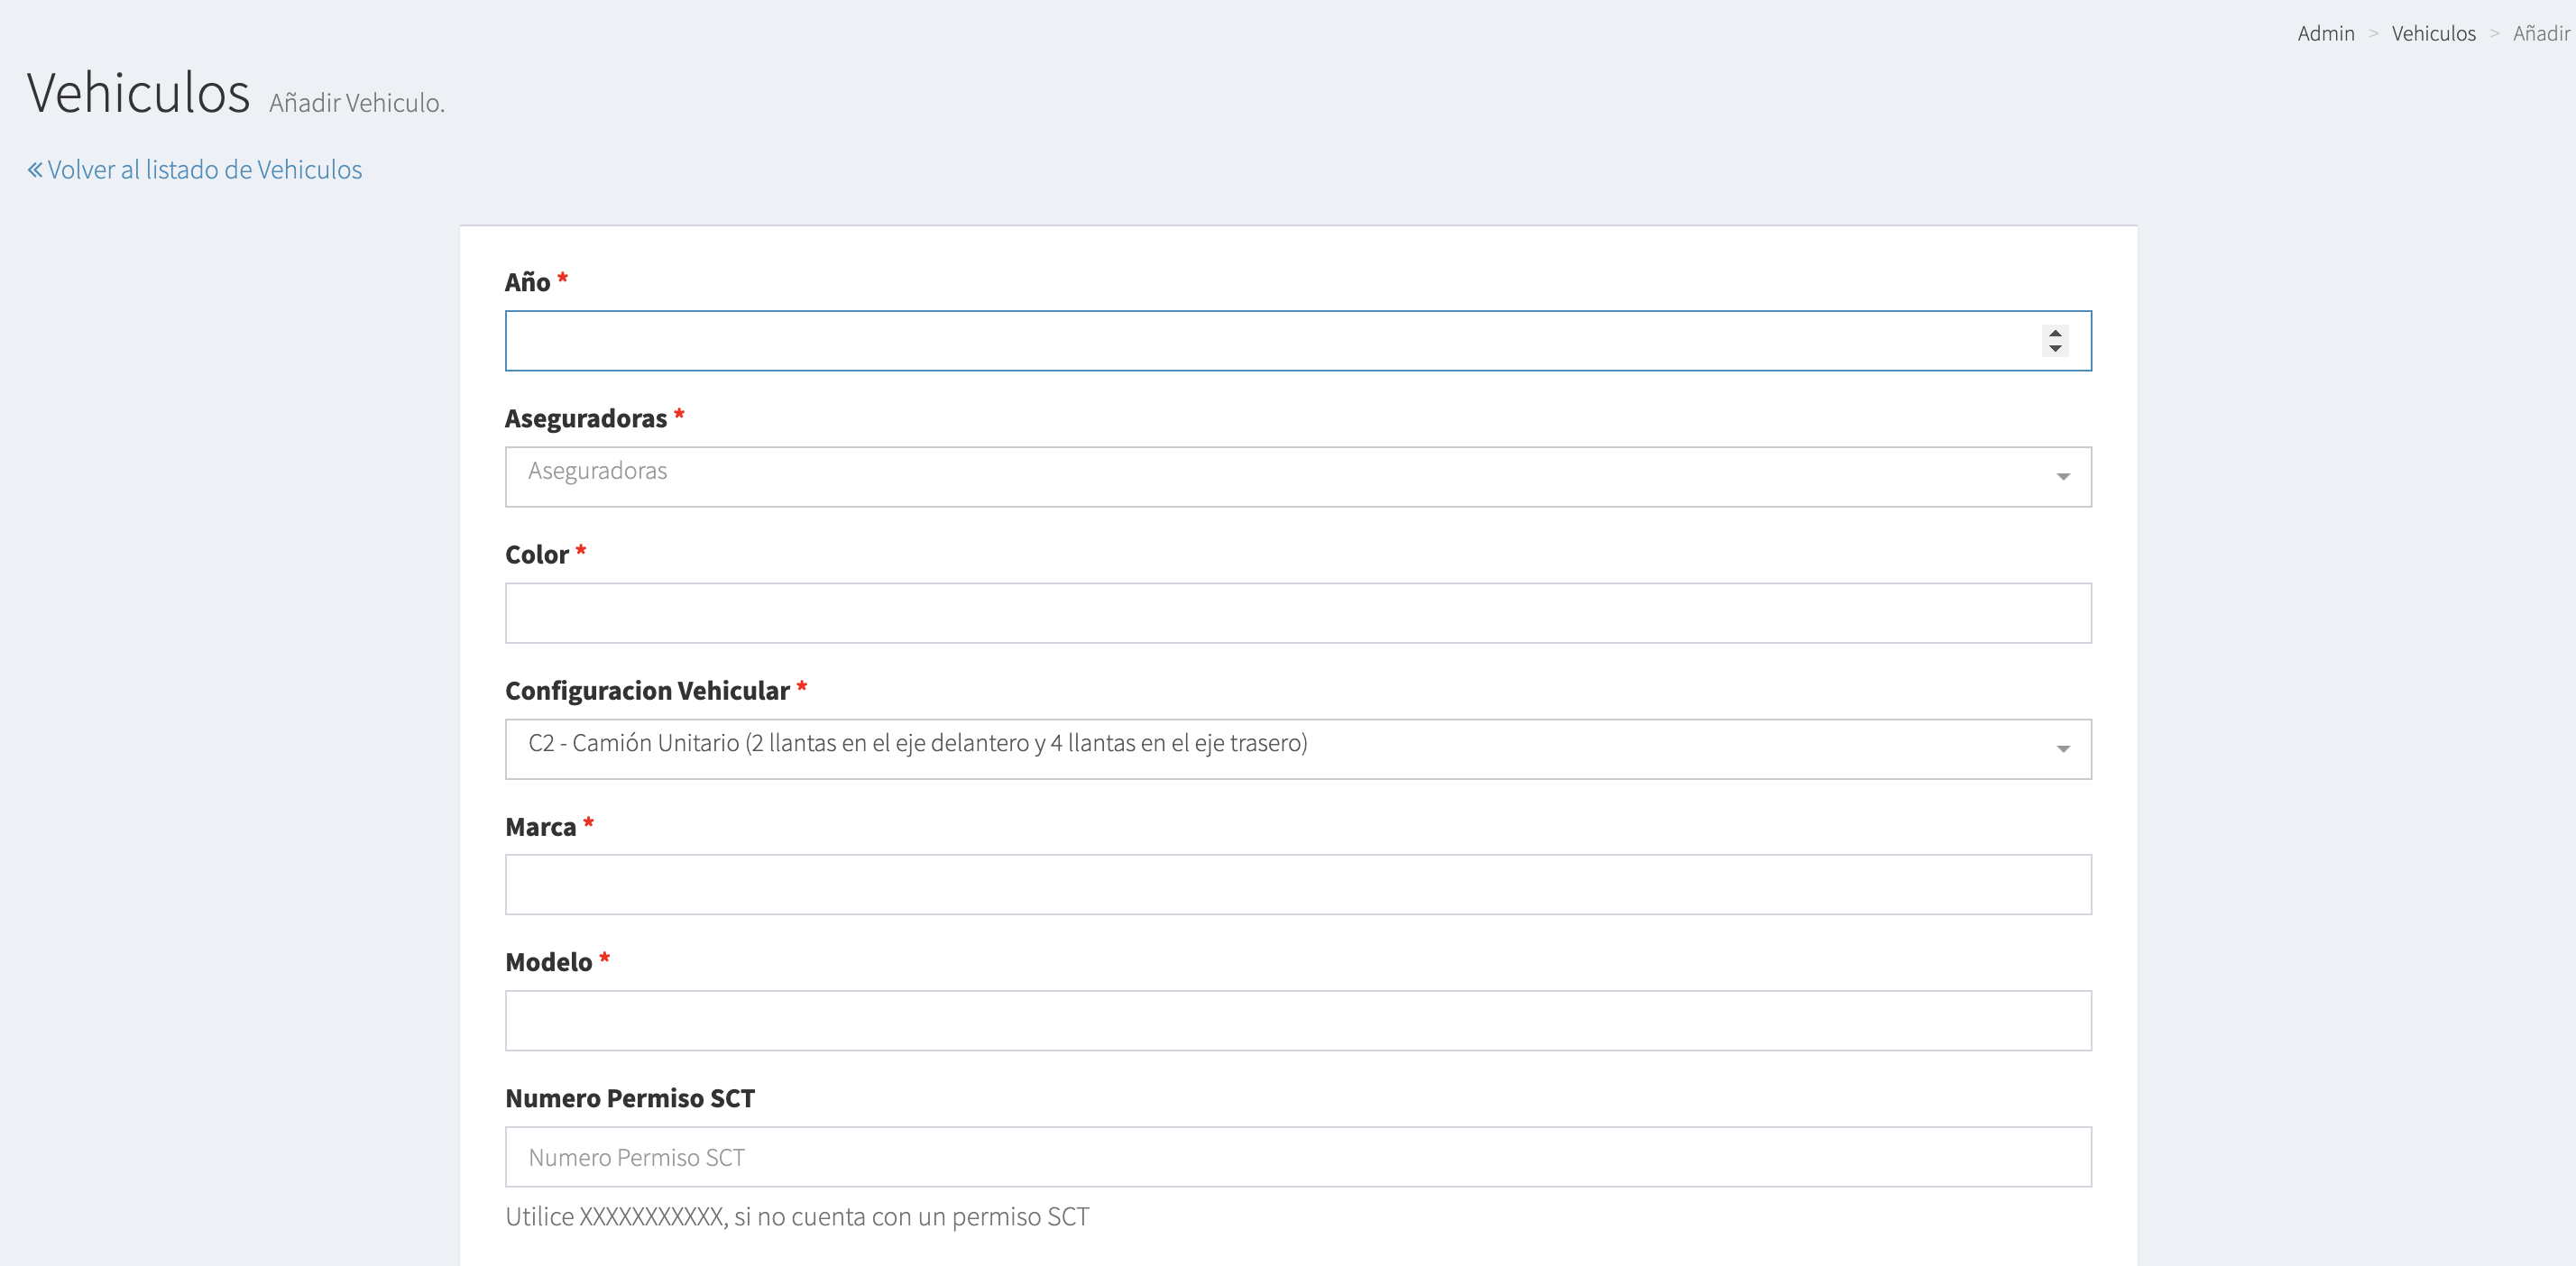Click into the Color text field
Screen dimensions: 2576x1266
pos(1297,613)
